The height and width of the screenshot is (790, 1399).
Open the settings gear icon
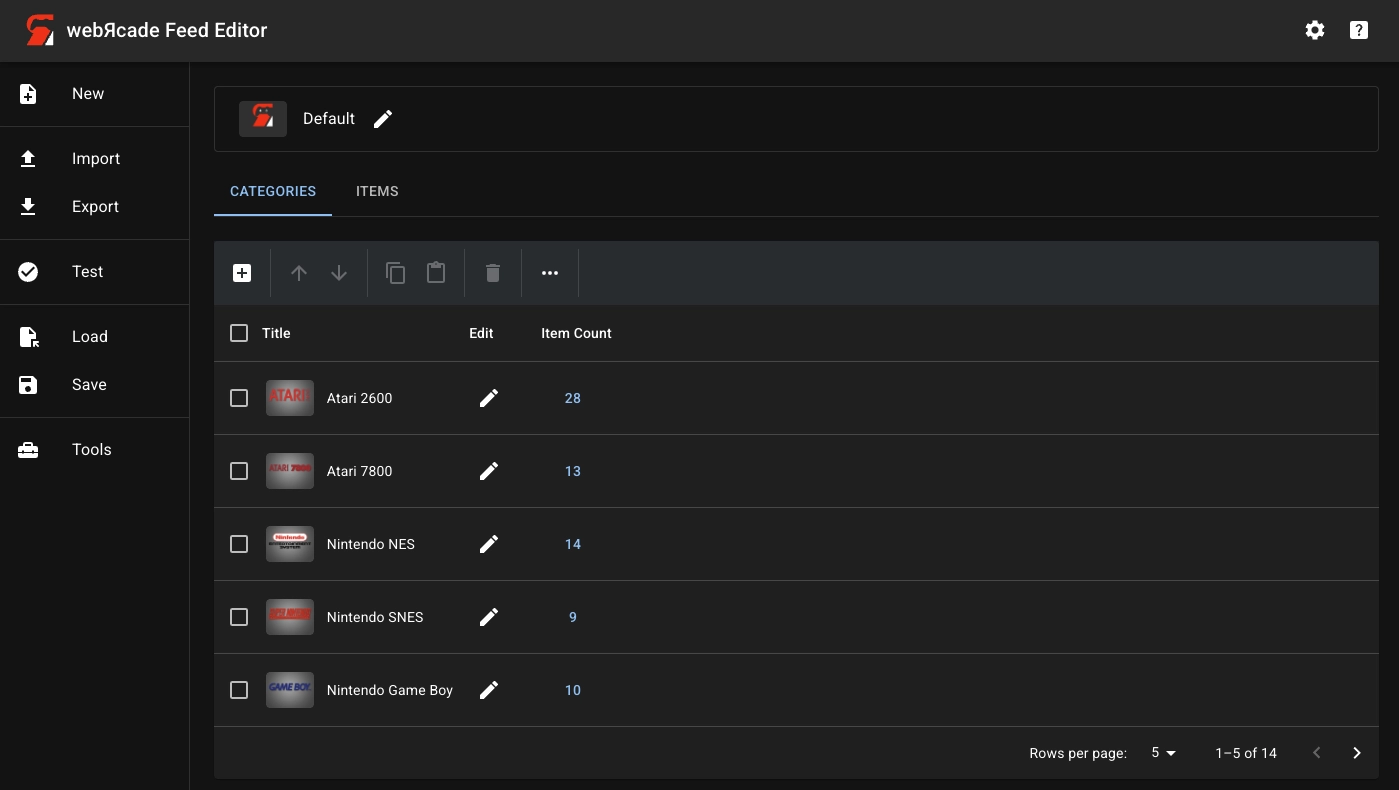pyautogui.click(x=1315, y=30)
